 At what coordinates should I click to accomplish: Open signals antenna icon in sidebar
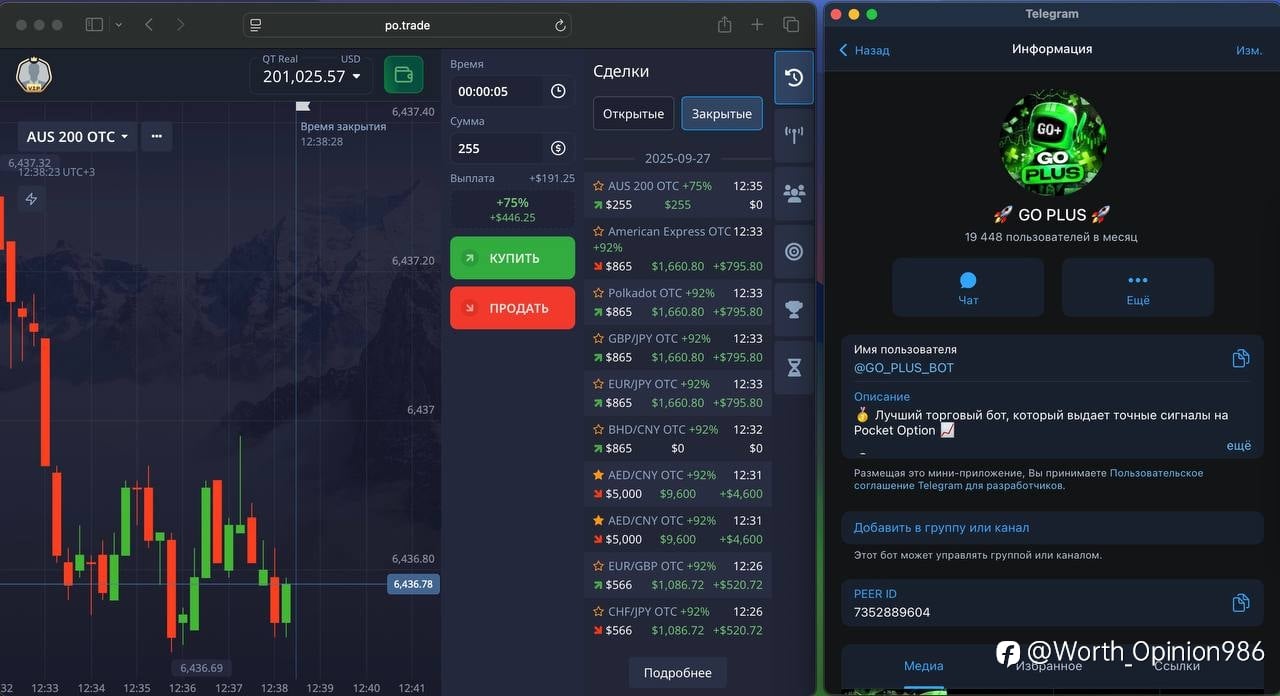794,136
